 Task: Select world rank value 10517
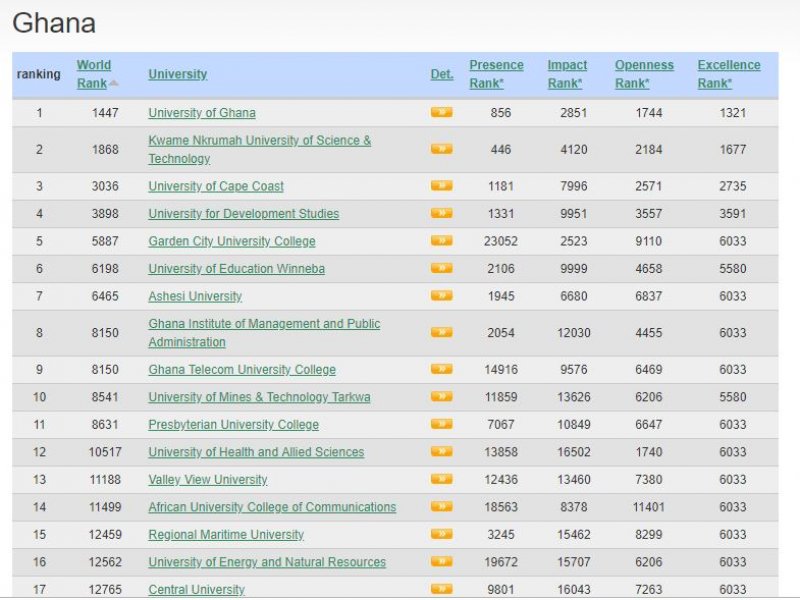(x=105, y=453)
